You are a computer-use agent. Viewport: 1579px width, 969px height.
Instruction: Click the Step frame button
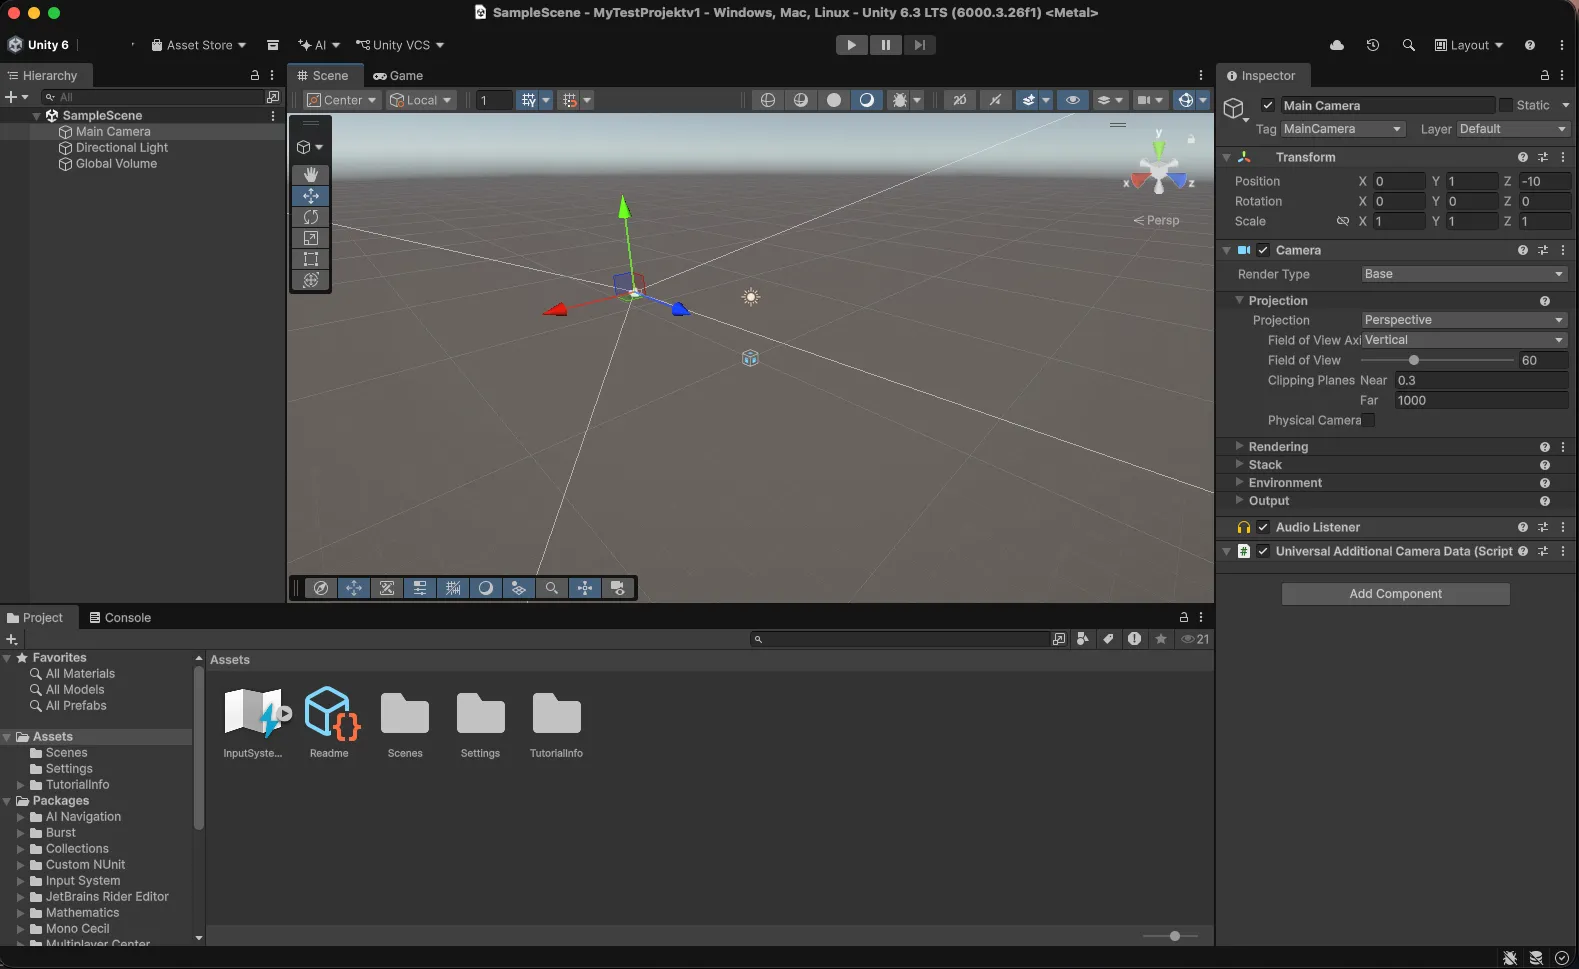919,45
